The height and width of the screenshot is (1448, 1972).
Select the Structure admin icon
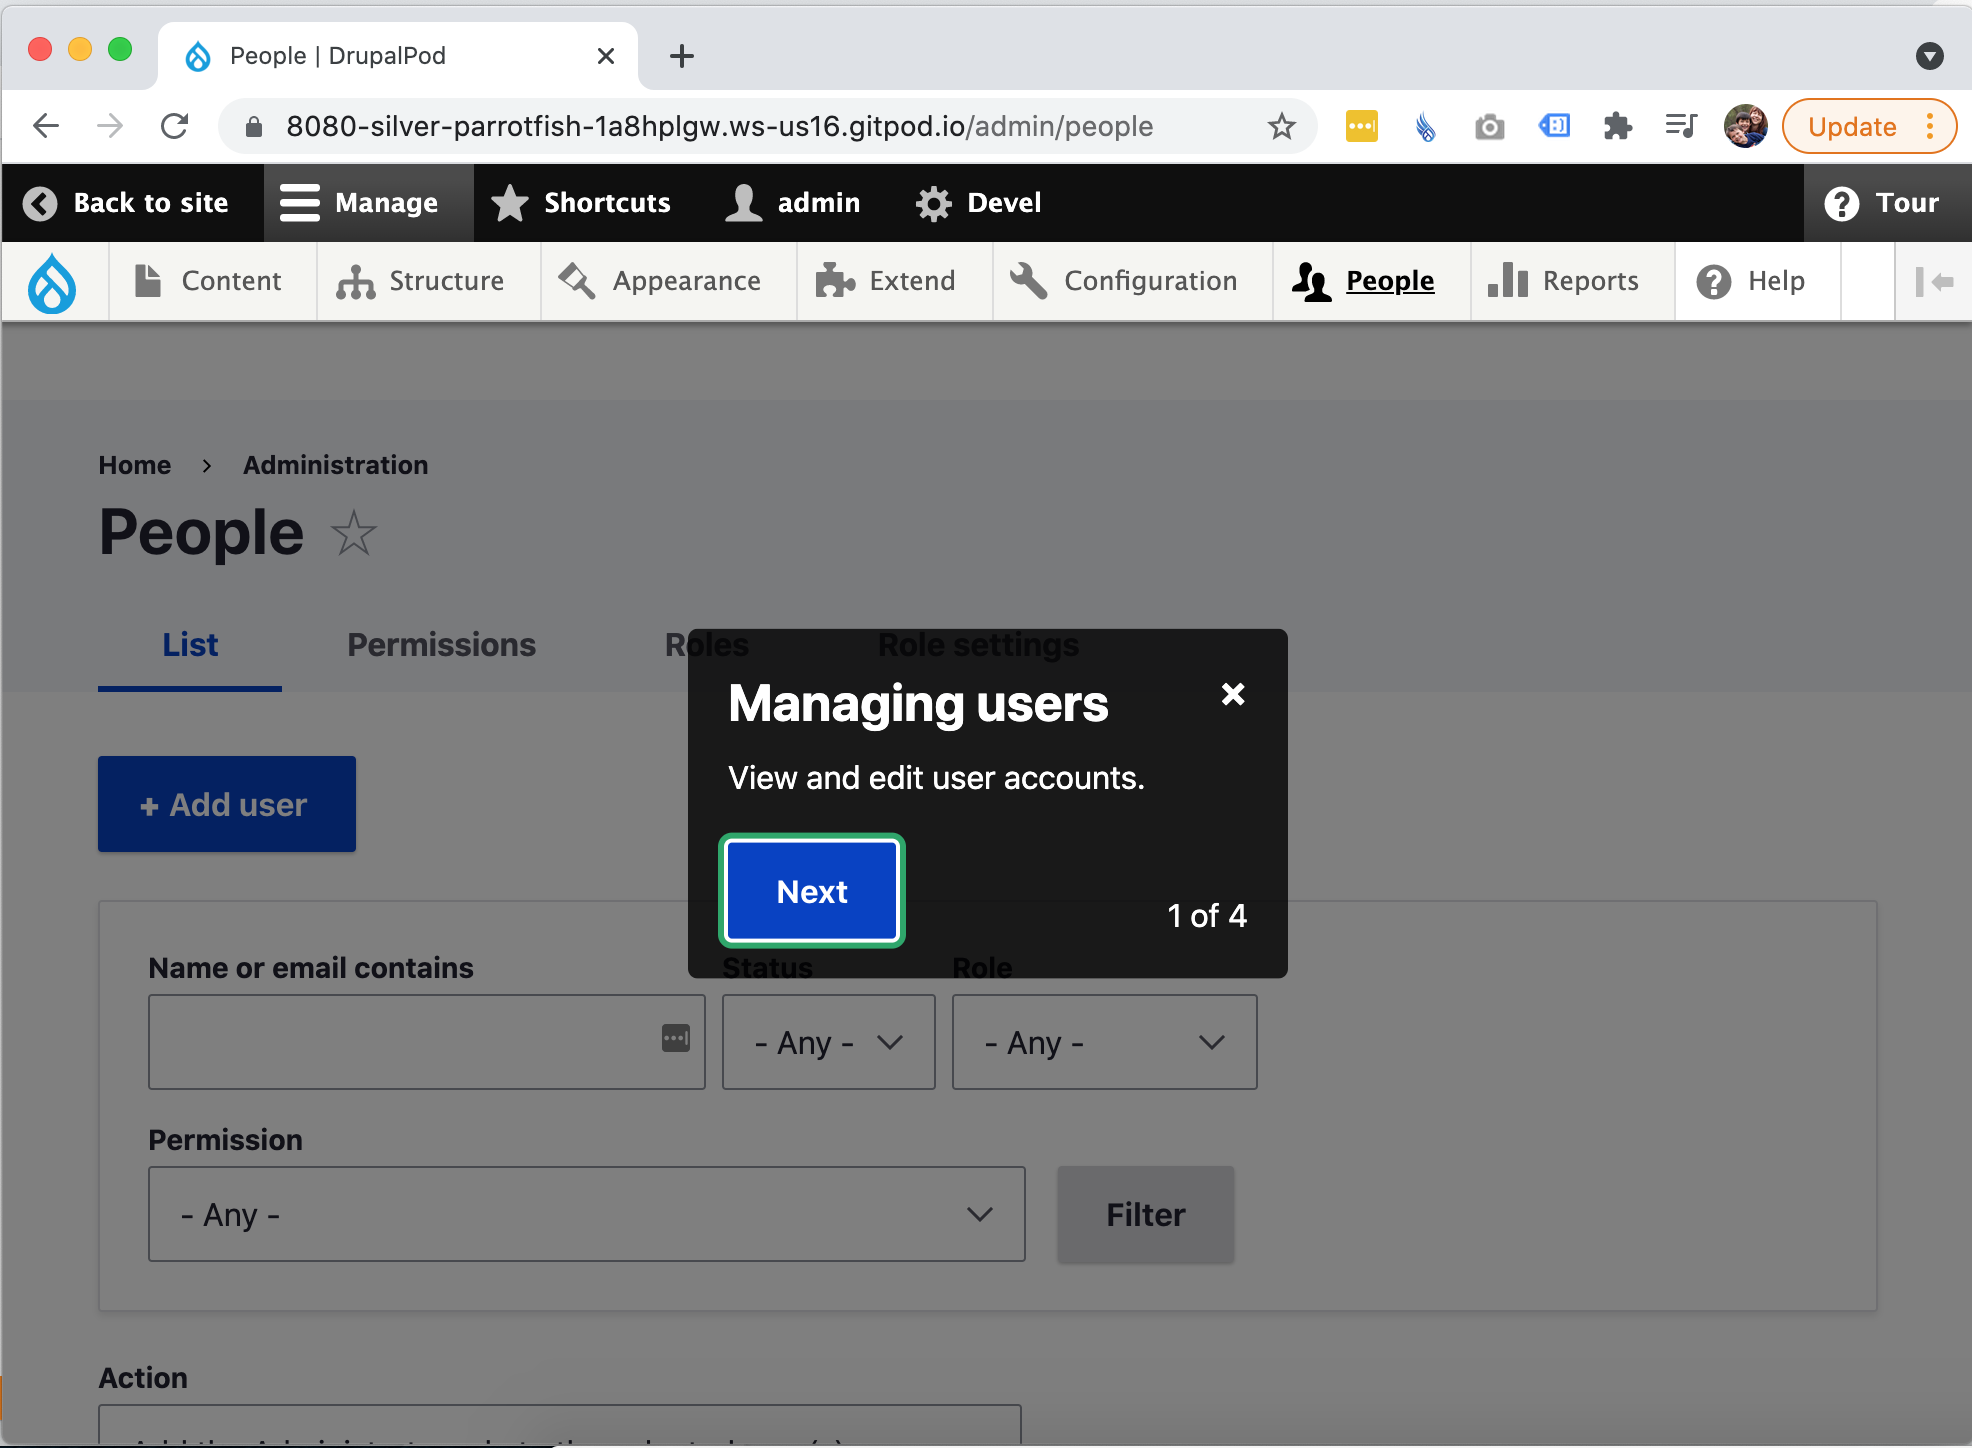pyautogui.click(x=355, y=281)
